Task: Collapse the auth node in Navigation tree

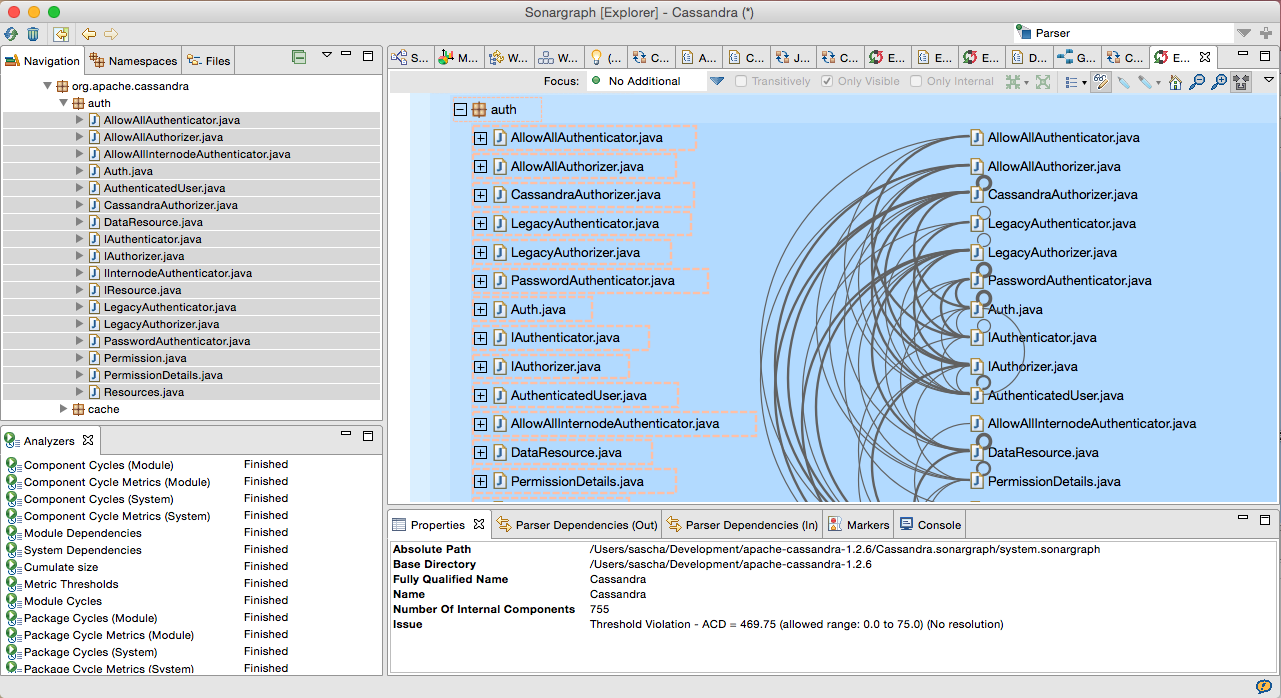Action: [x=63, y=103]
